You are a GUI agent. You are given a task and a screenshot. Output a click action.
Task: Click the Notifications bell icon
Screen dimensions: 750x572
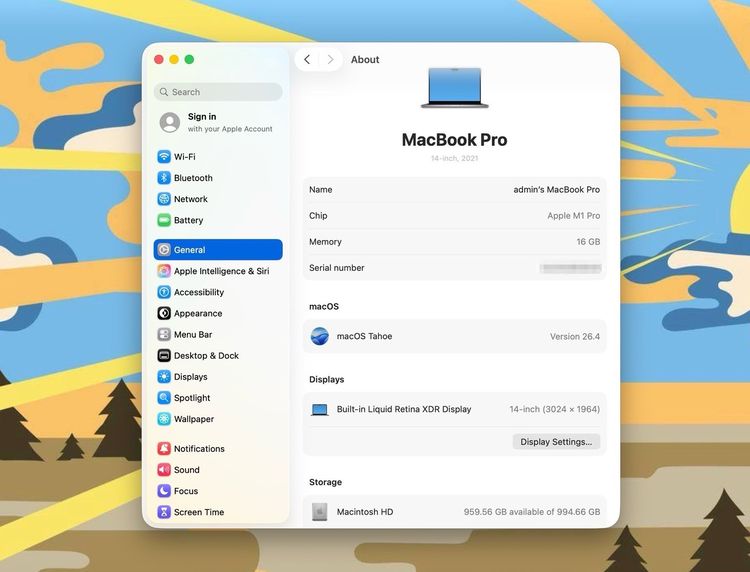pyautogui.click(x=164, y=449)
